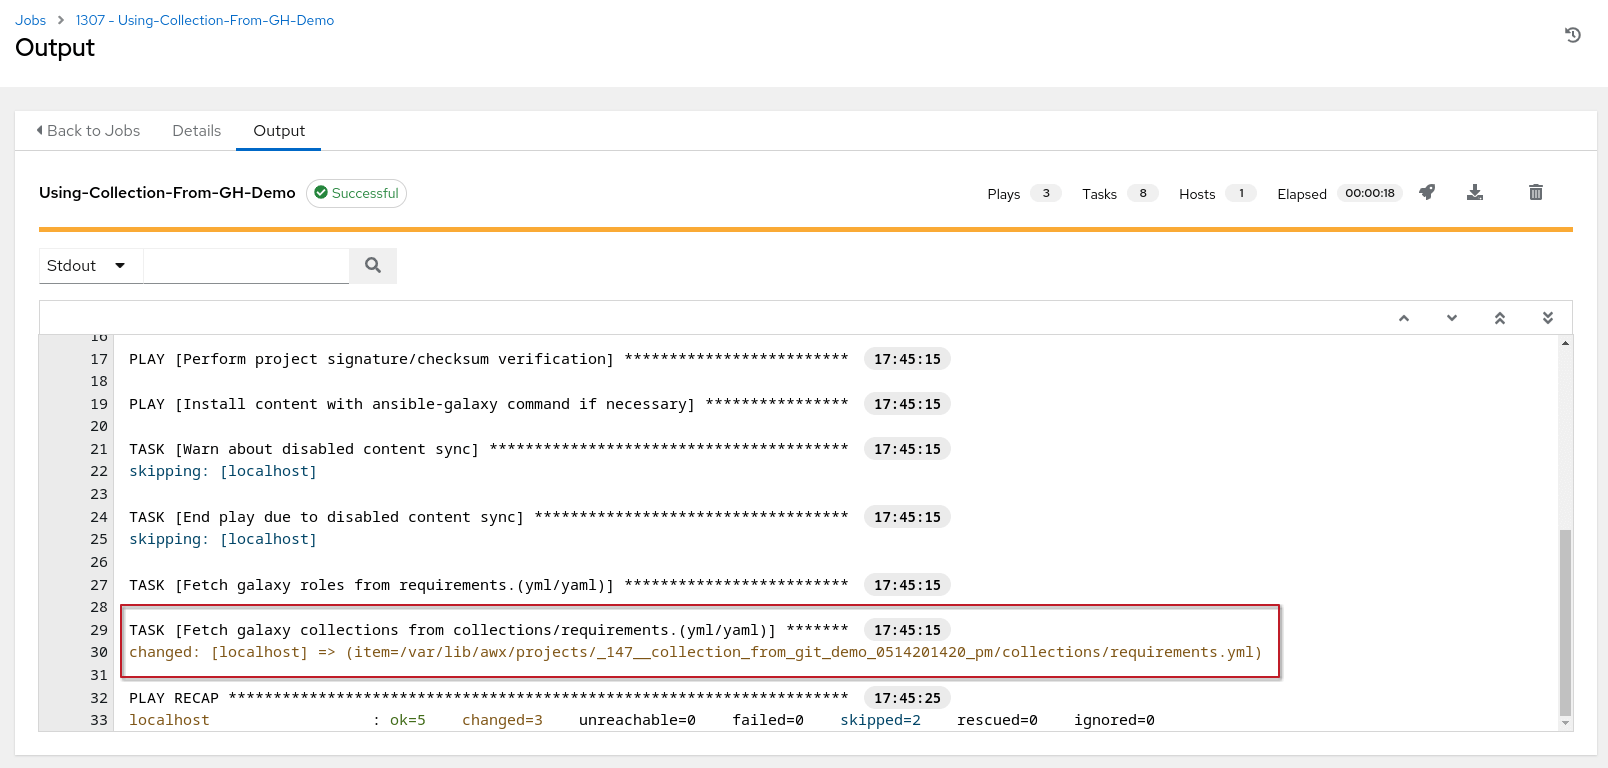Viewport: 1608px width, 768px height.
Task: Open the Stdout filter dropdown
Action: click(x=88, y=266)
